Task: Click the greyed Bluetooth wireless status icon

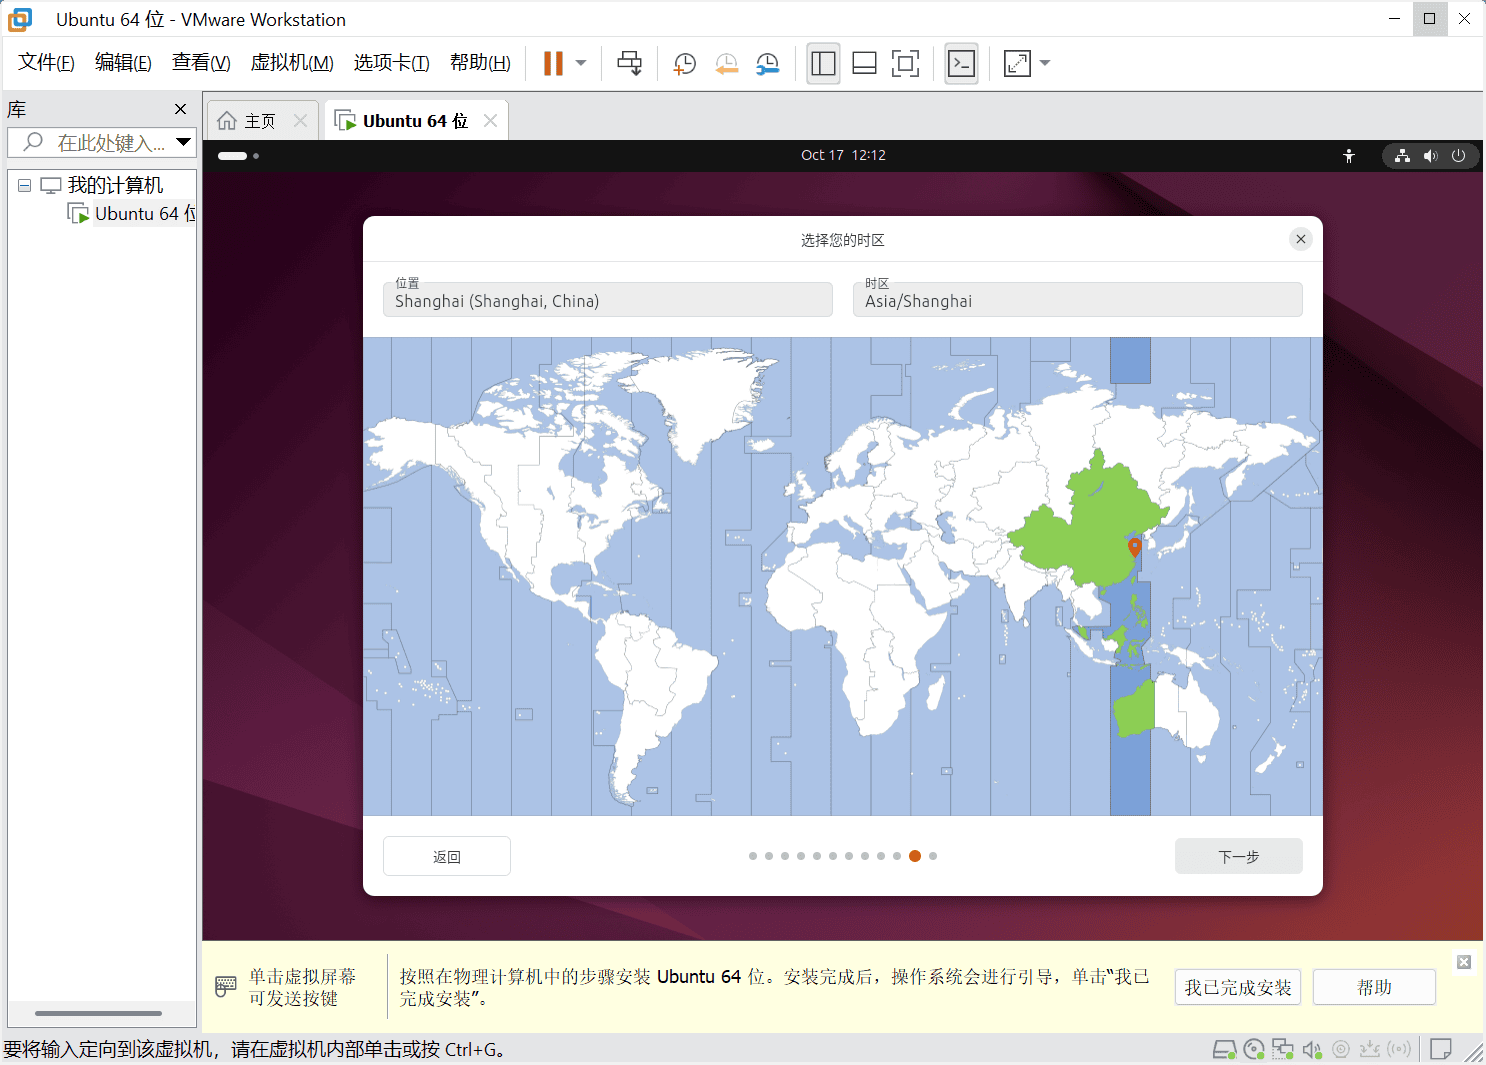Action: tap(1399, 1049)
